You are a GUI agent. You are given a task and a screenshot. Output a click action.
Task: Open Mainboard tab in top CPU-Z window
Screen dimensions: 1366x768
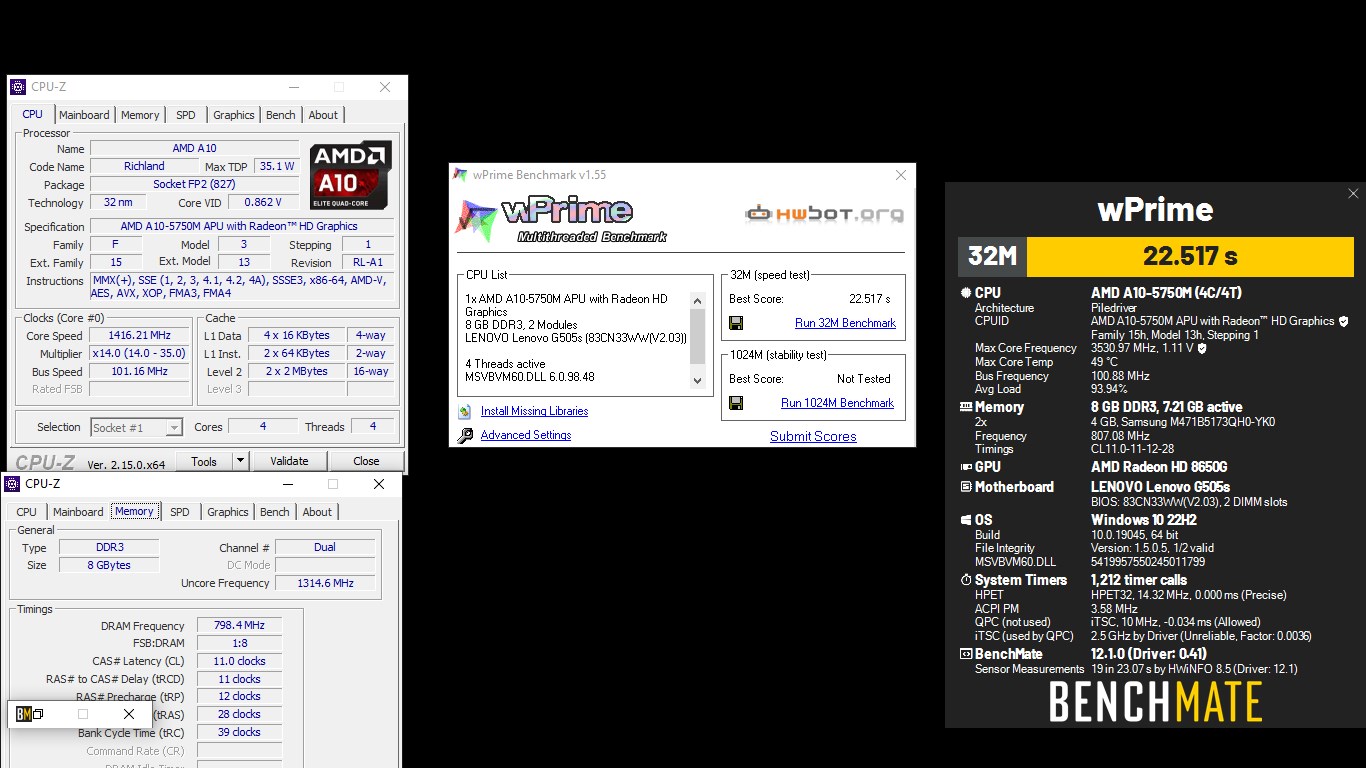[84, 115]
